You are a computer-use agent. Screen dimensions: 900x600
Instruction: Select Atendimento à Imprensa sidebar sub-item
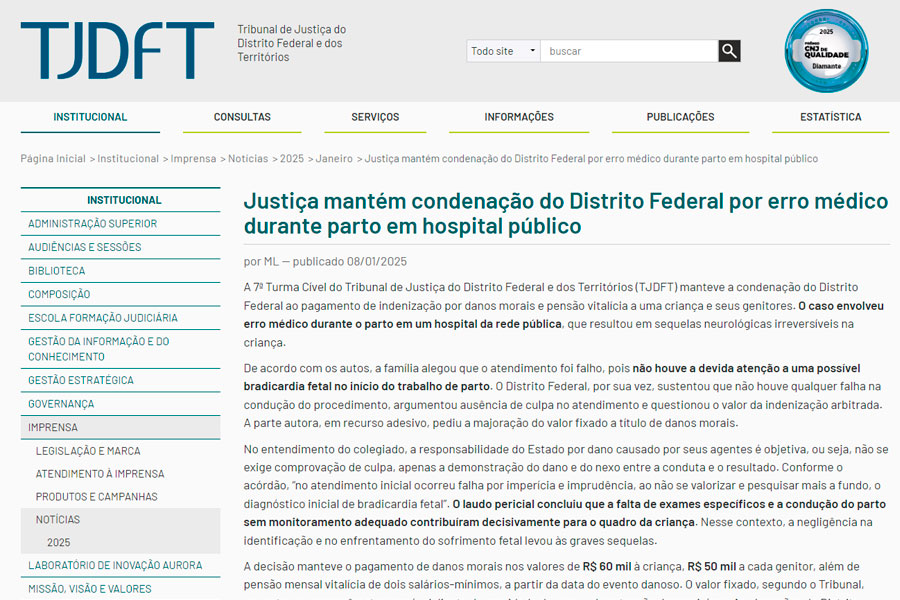pos(100,474)
